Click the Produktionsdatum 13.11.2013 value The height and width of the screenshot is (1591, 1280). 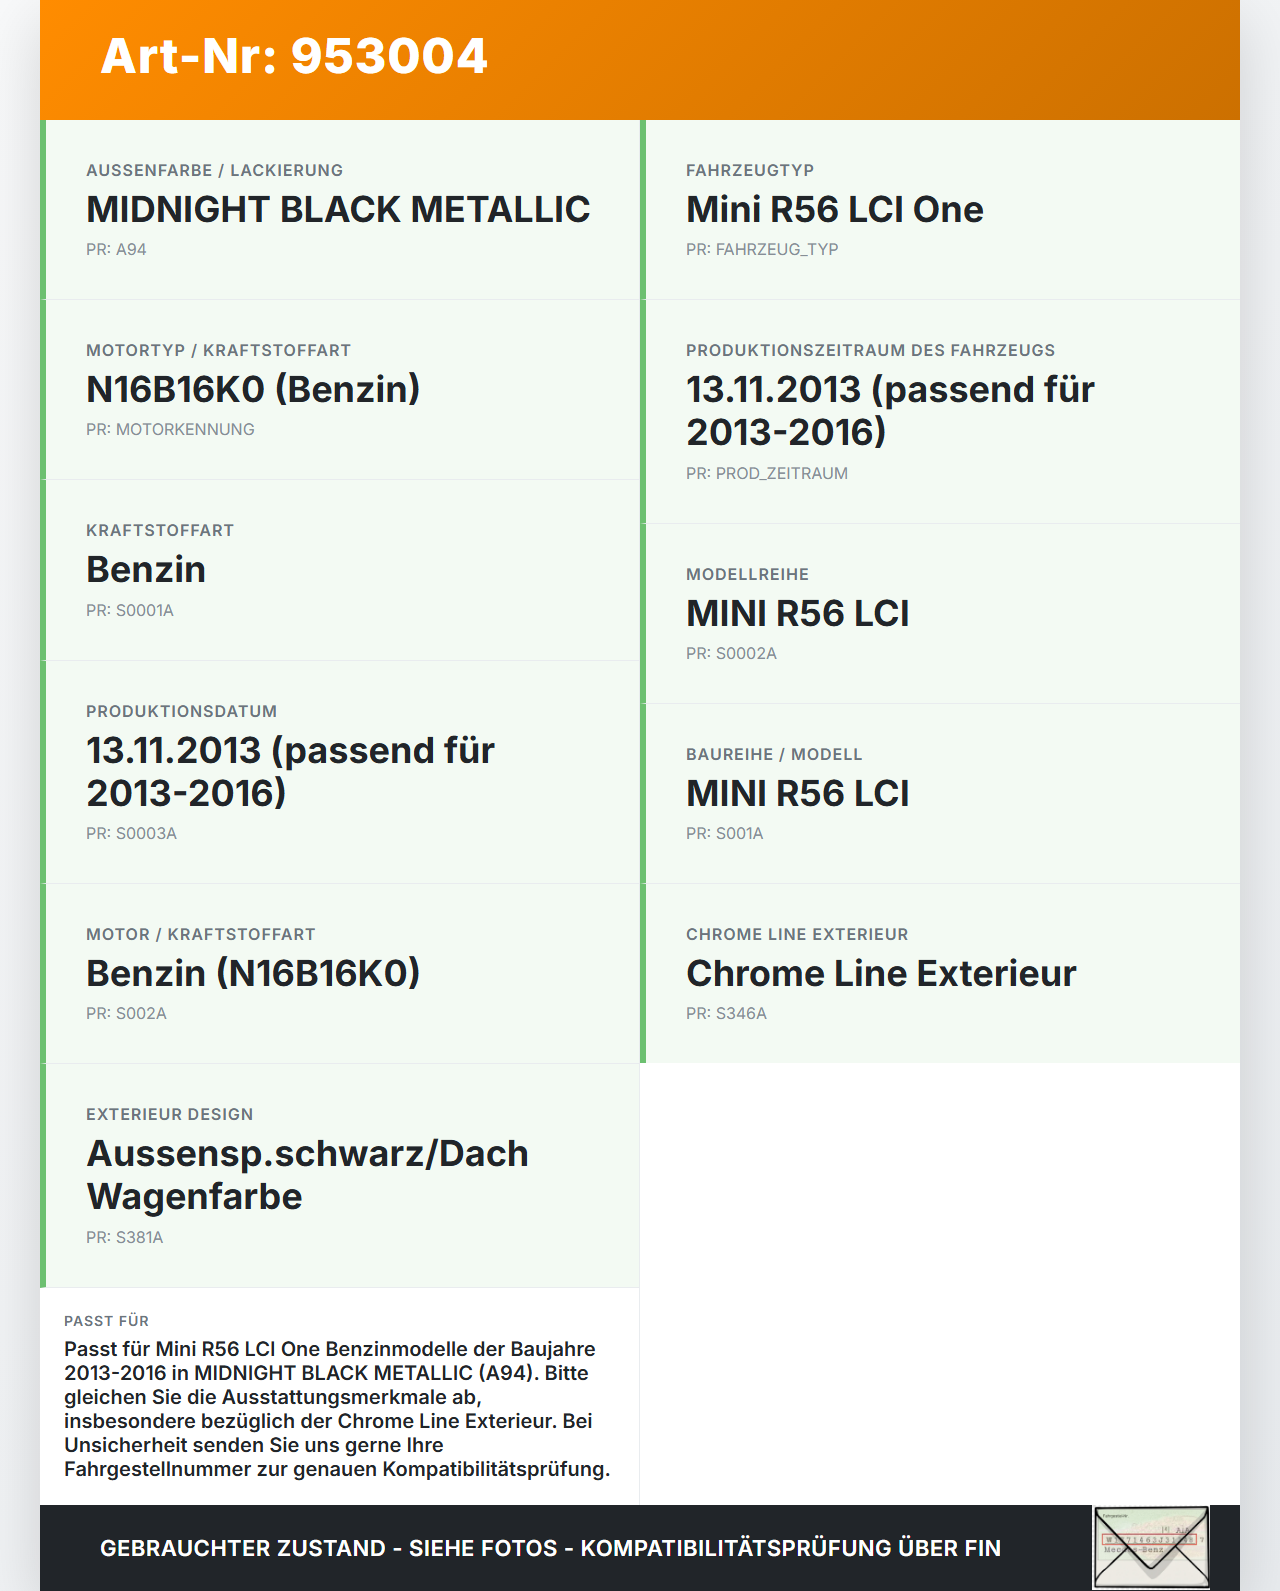coord(290,771)
